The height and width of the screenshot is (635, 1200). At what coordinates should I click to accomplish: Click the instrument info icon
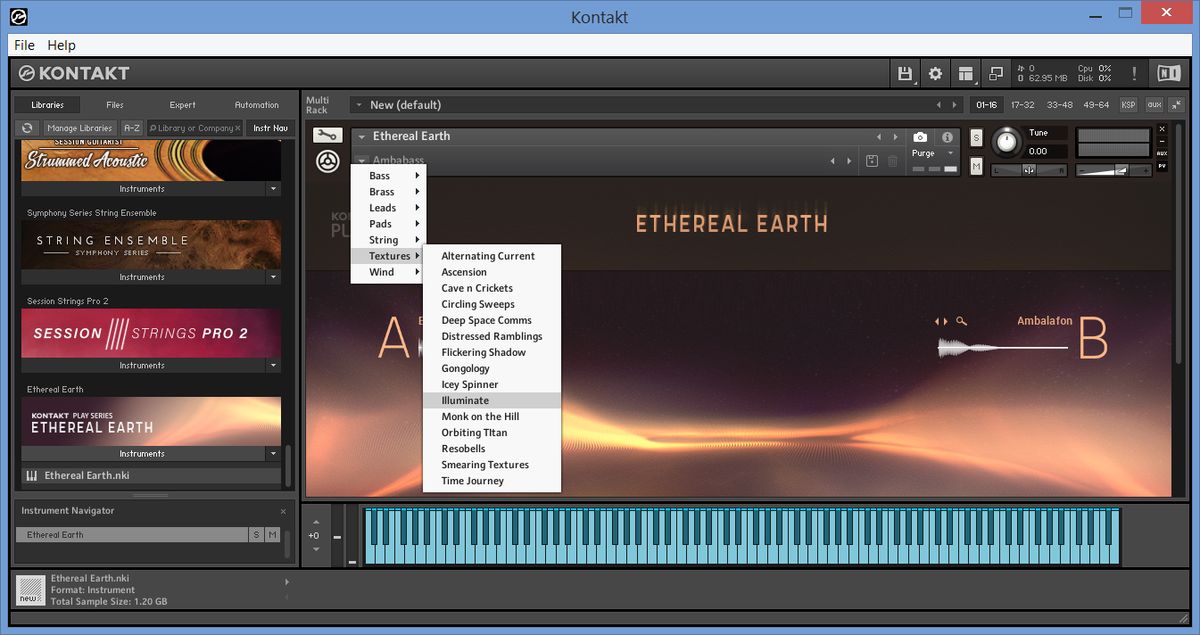(x=947, y=137)
